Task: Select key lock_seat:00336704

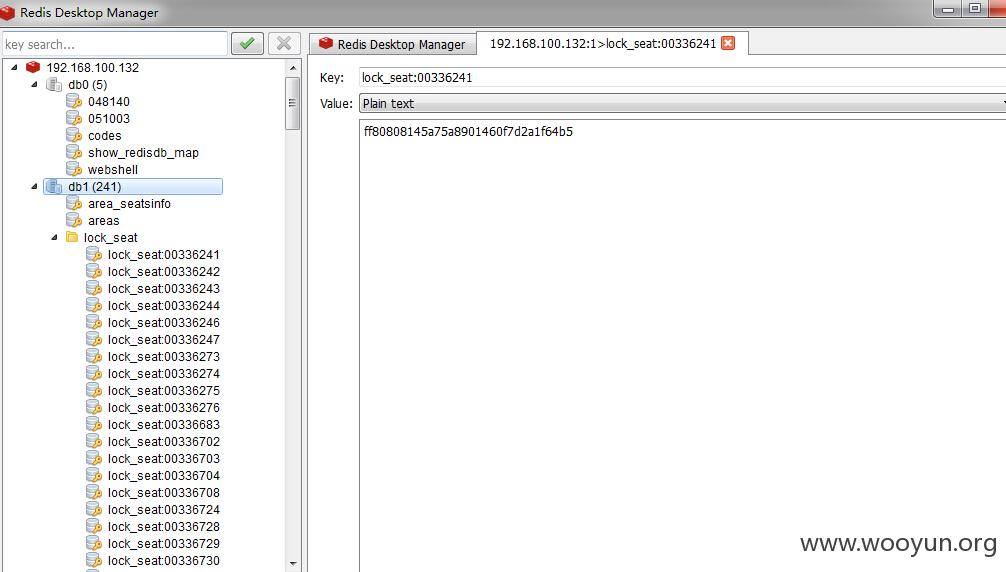Action: pos(164,476)
